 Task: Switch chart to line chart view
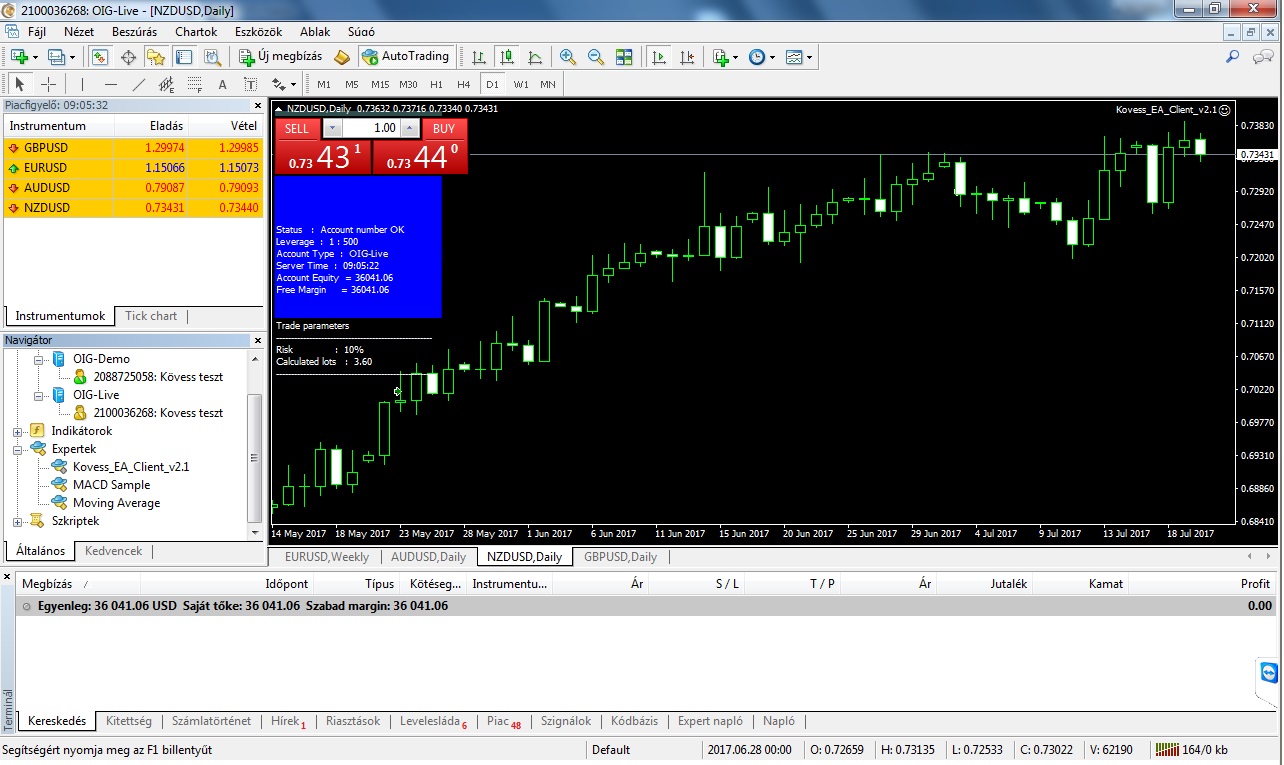point(535,57)
